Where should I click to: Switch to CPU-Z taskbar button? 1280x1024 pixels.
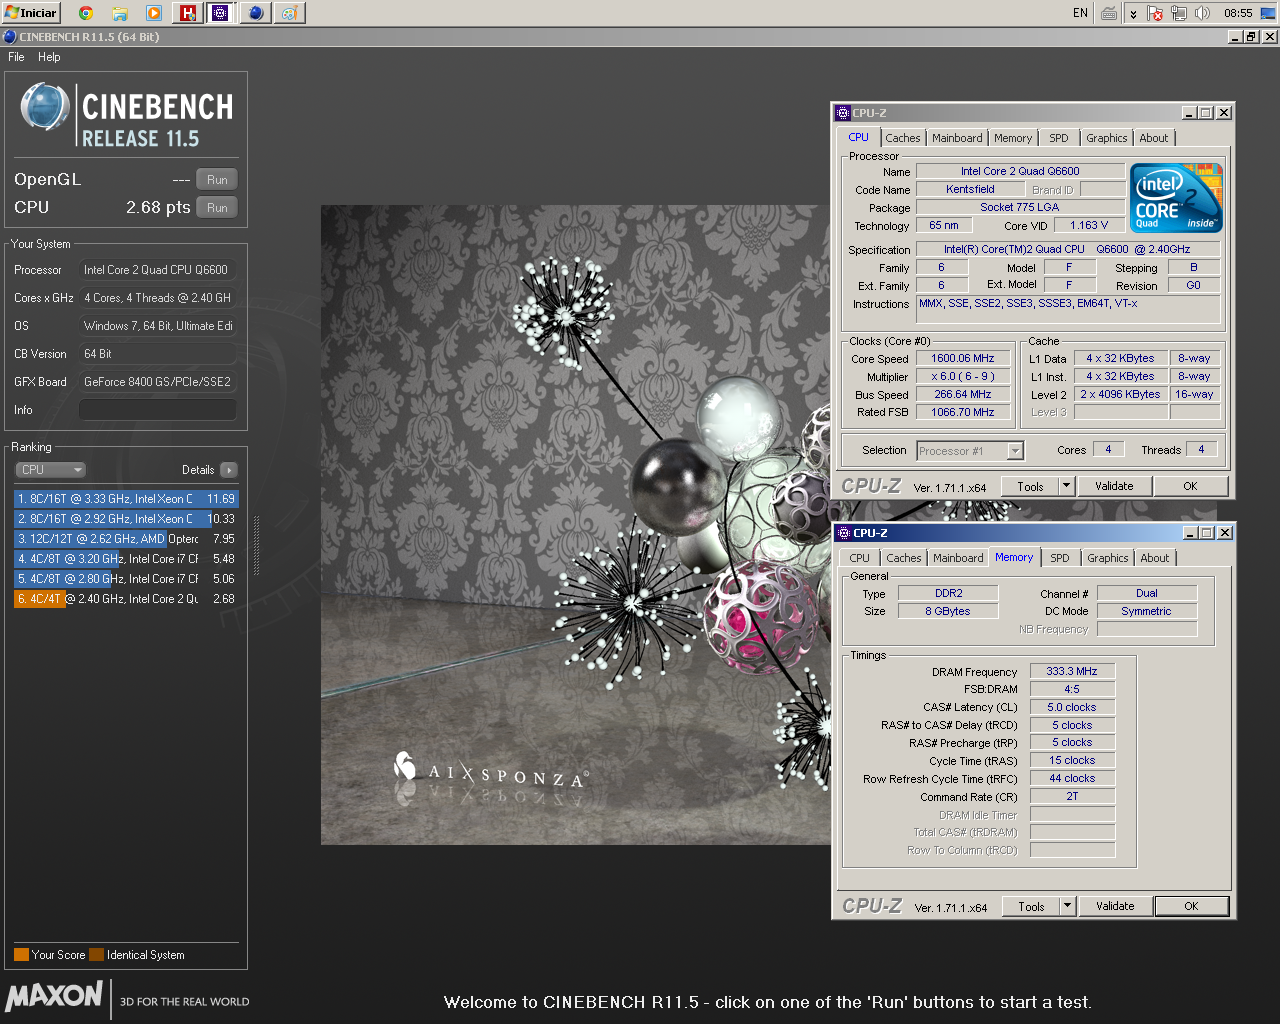point(221,13)
